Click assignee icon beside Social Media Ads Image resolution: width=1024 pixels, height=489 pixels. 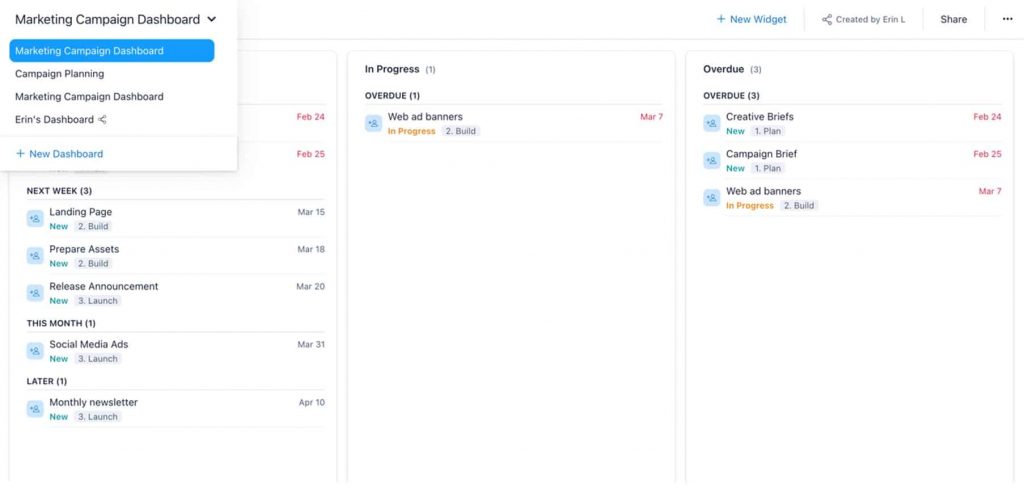coord(35,350)
